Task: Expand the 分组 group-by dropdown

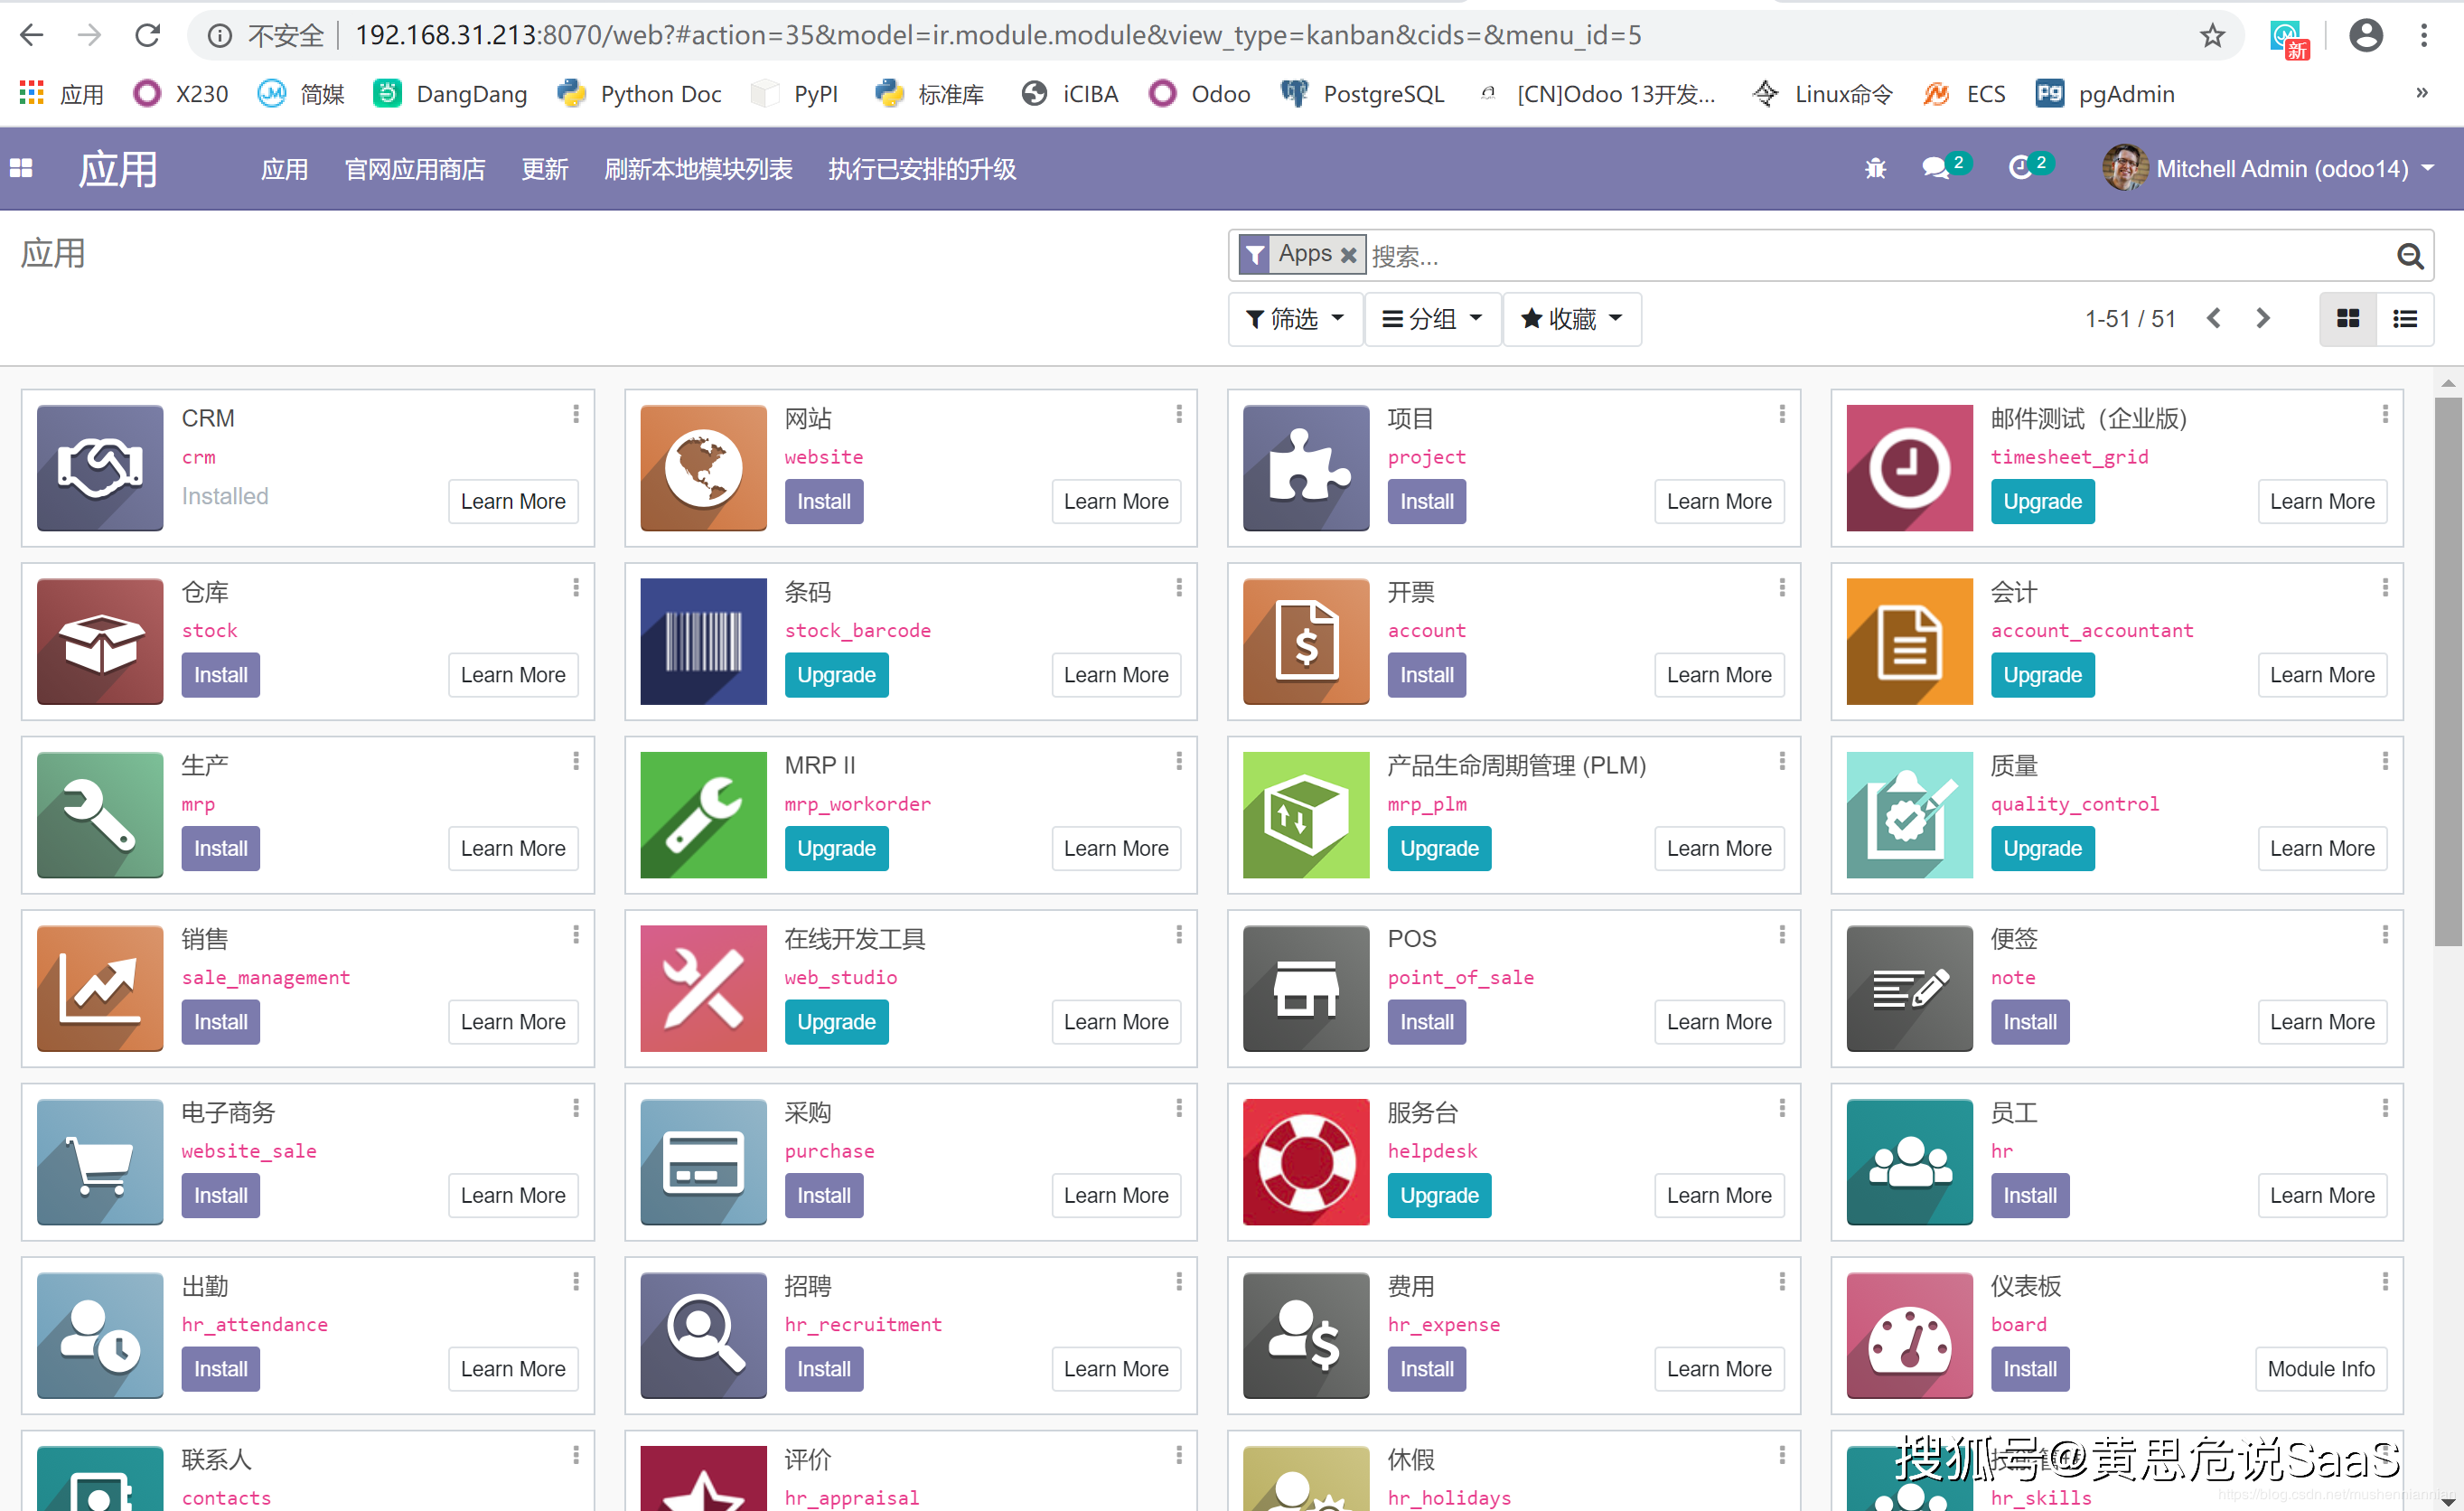Action: pos(1431,319)
